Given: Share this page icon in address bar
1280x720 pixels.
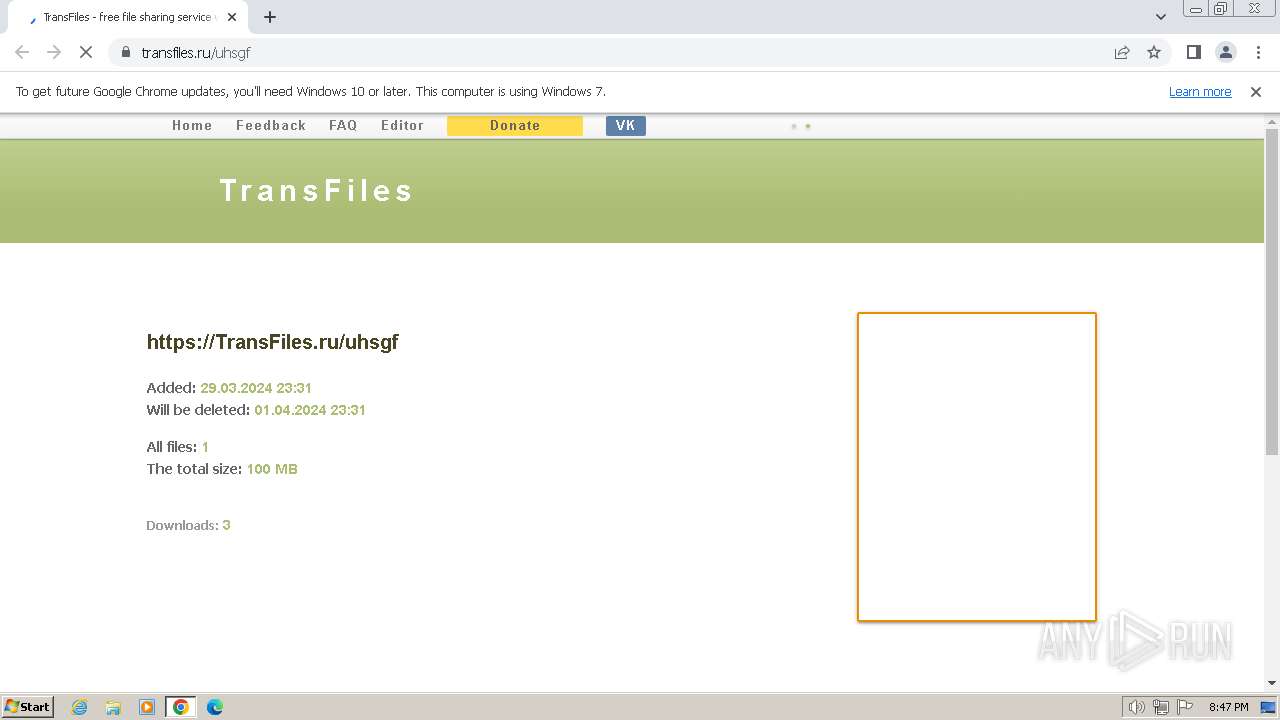Looking at the screenshot, I should coord(1122,52).
